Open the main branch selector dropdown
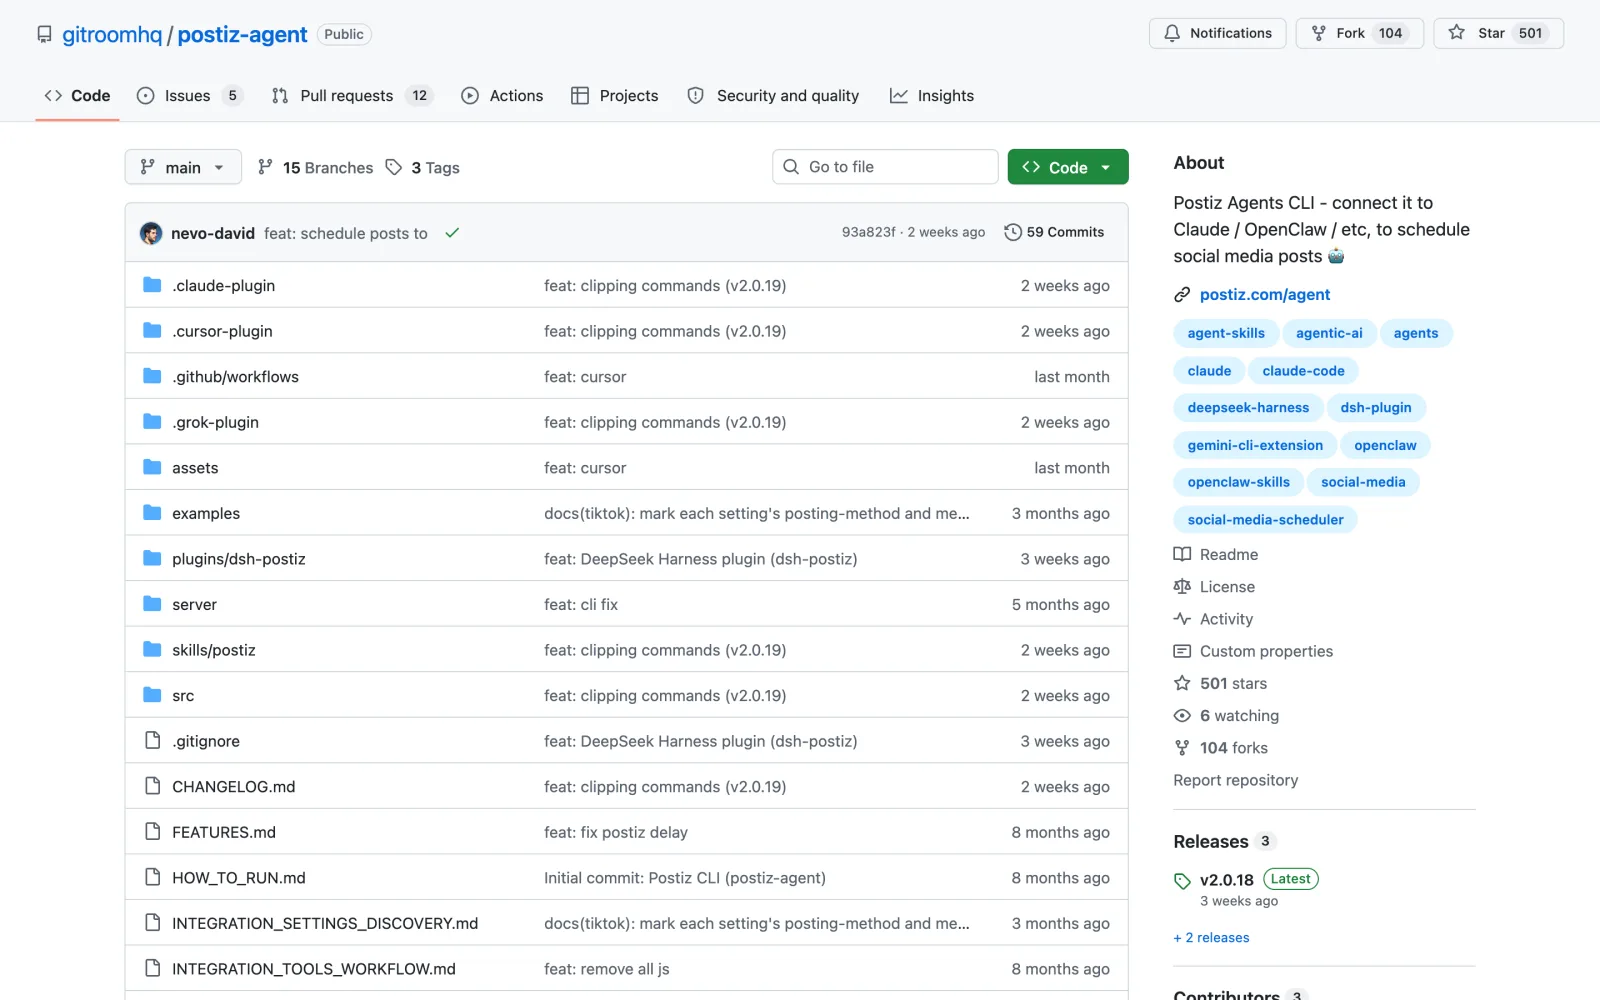The height and width of the screenshot is (1000, 1600). [183, 167]
